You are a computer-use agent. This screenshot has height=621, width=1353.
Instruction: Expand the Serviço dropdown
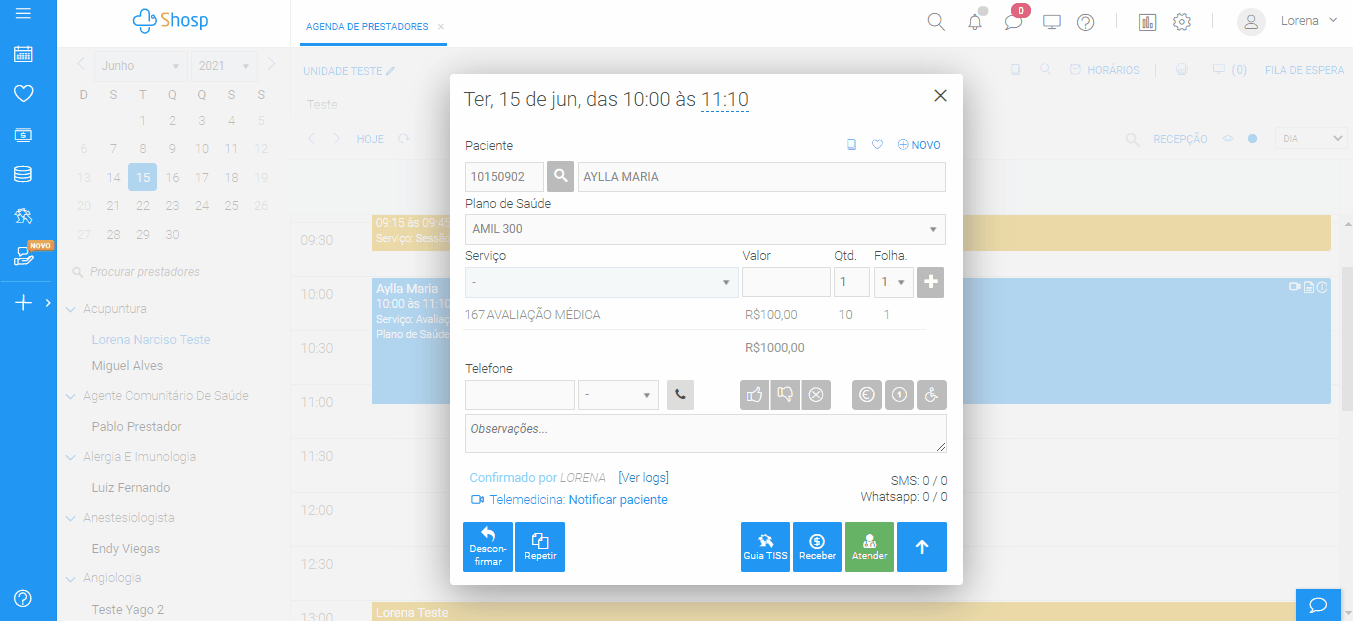point(601,283)
